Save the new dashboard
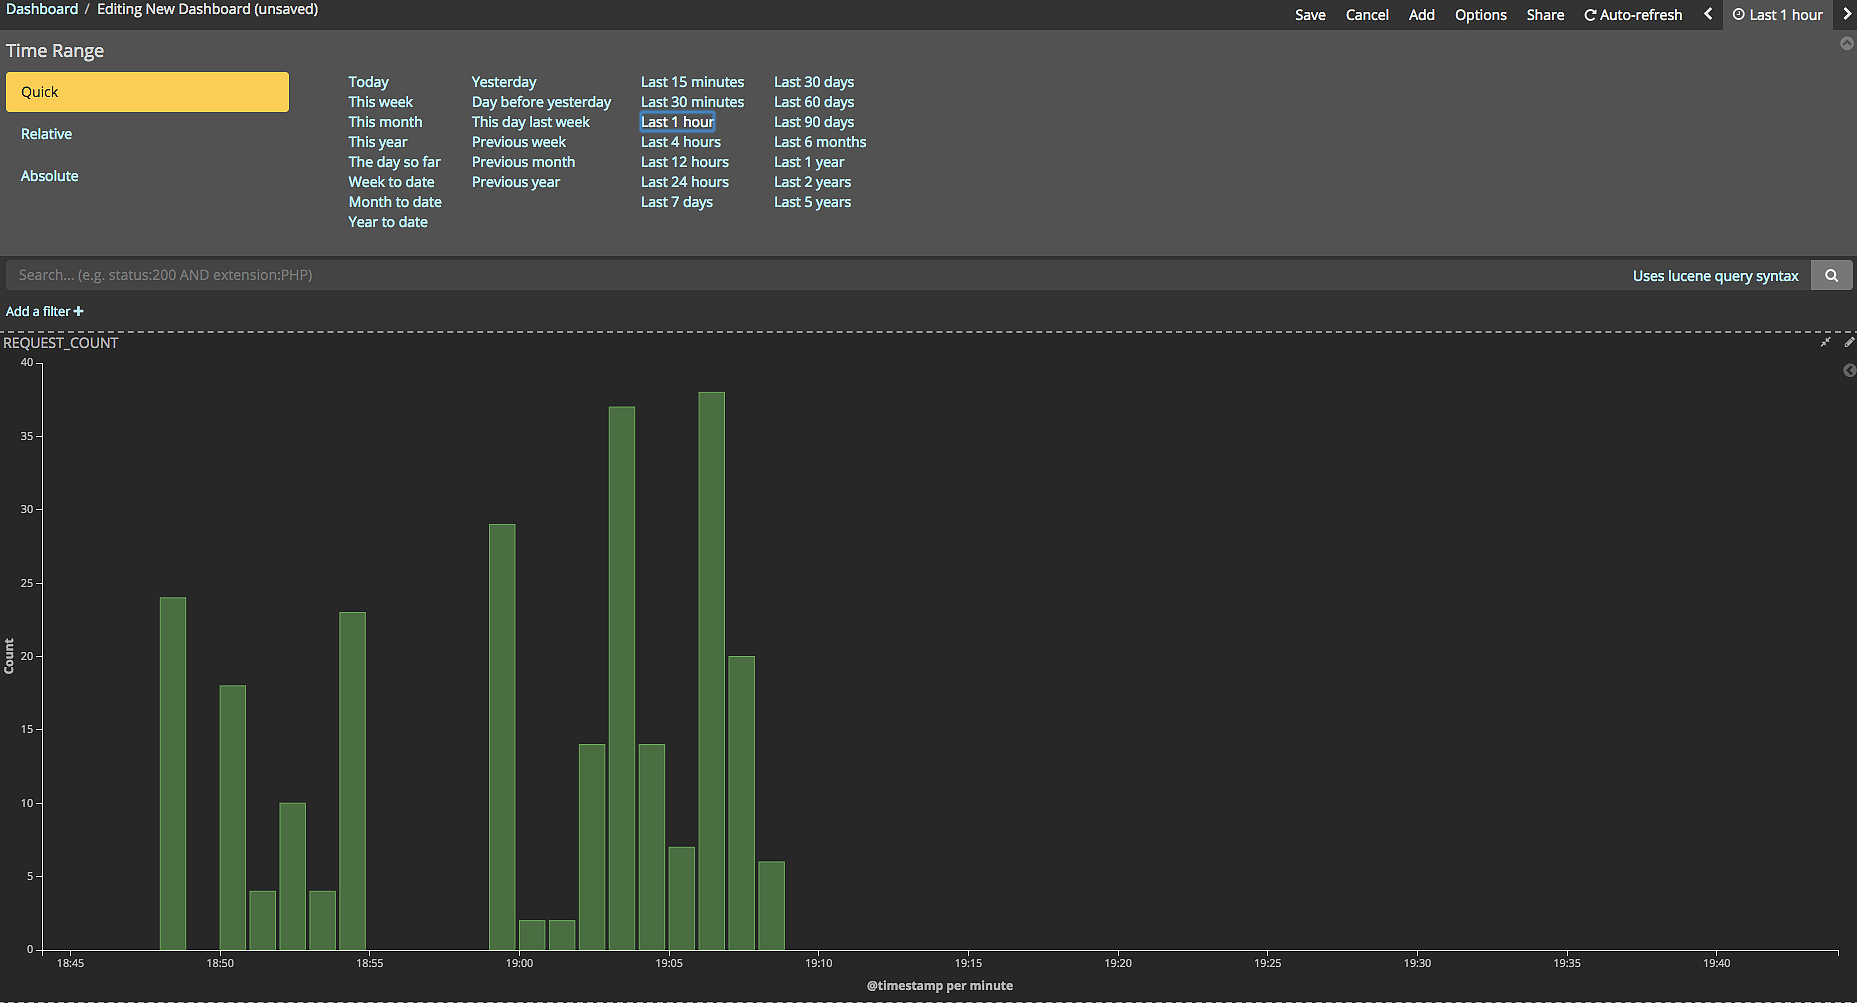The width and height of the screenshot is (1857, 1003). coord(1310,15)
